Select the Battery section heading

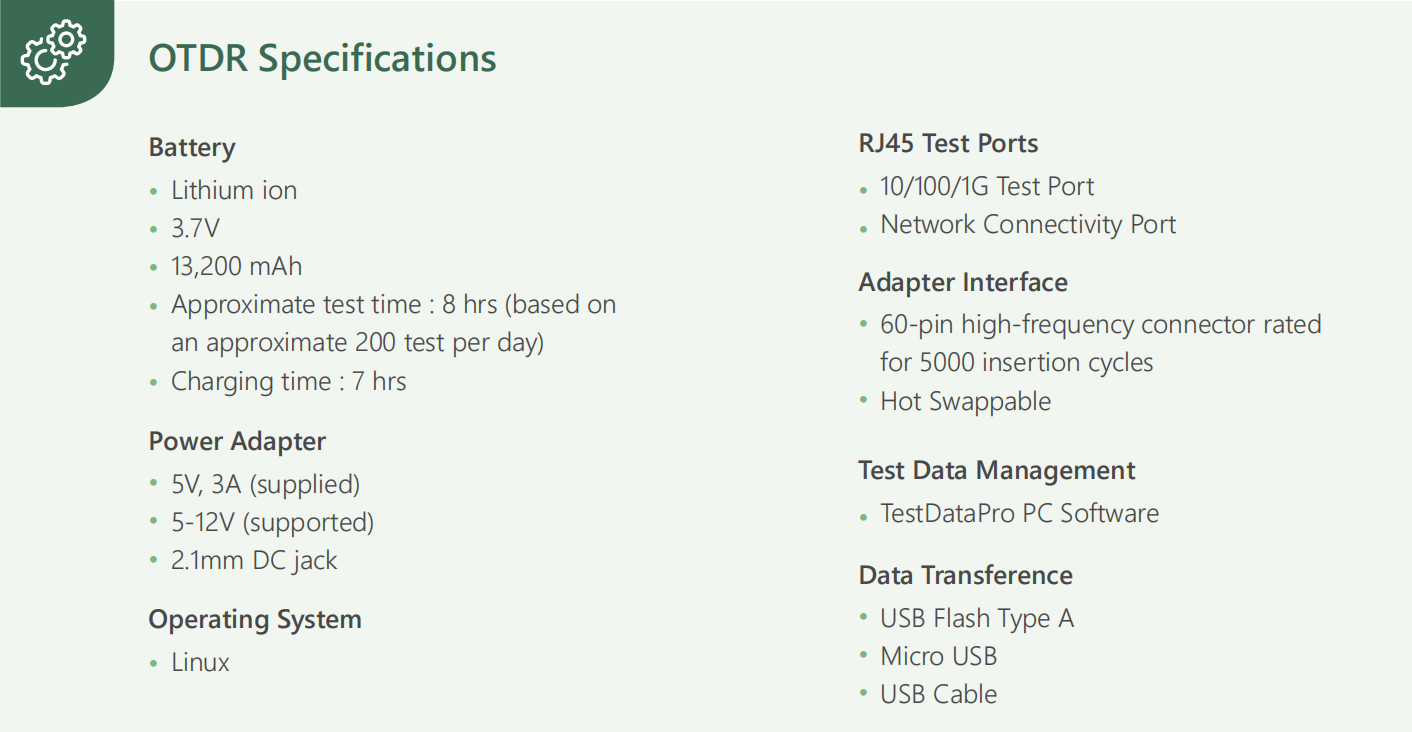click(192, 148)
